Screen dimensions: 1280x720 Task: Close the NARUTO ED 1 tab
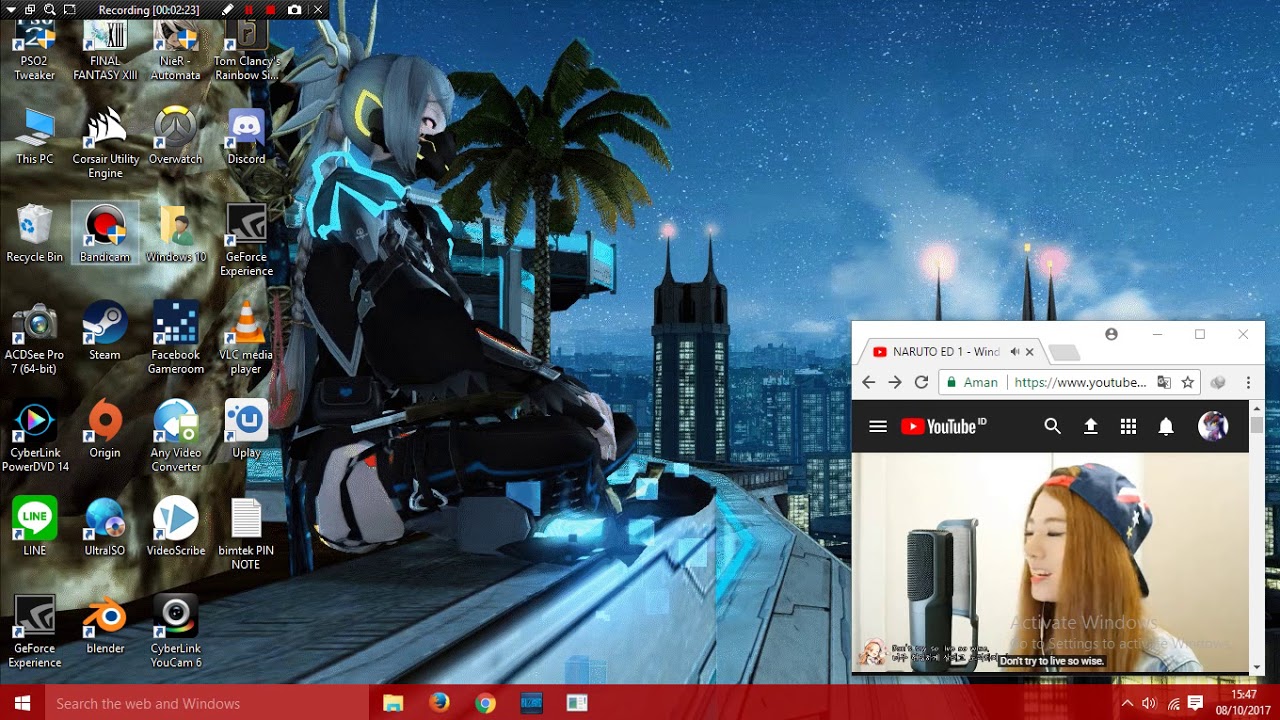point(1030,352)
